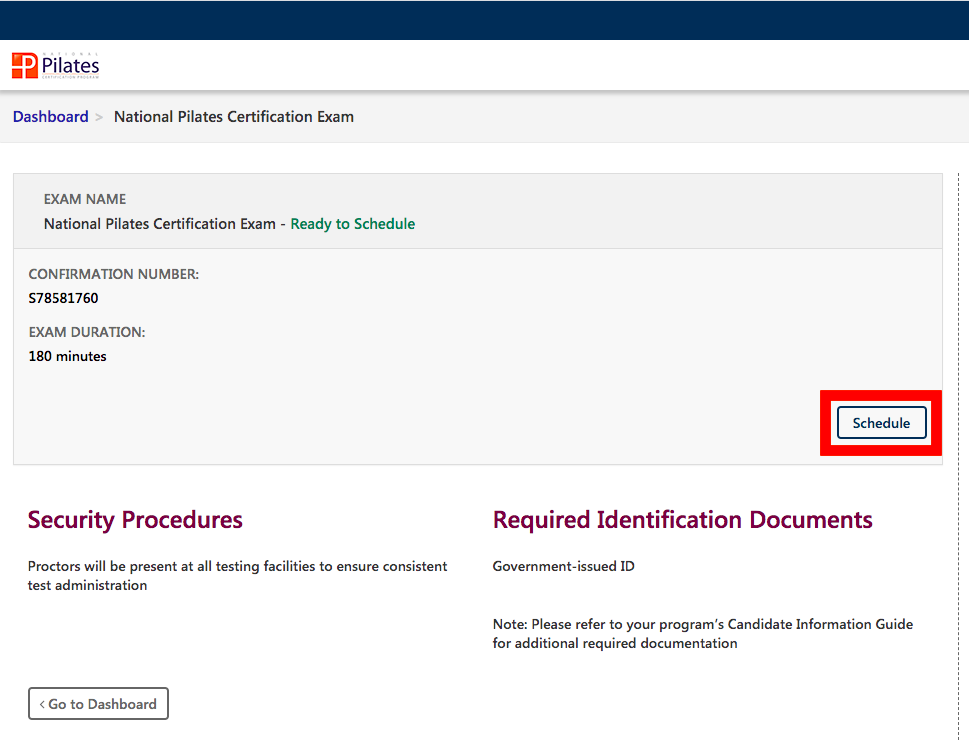Click the Security Procedures heading

(x=135, y=520)
